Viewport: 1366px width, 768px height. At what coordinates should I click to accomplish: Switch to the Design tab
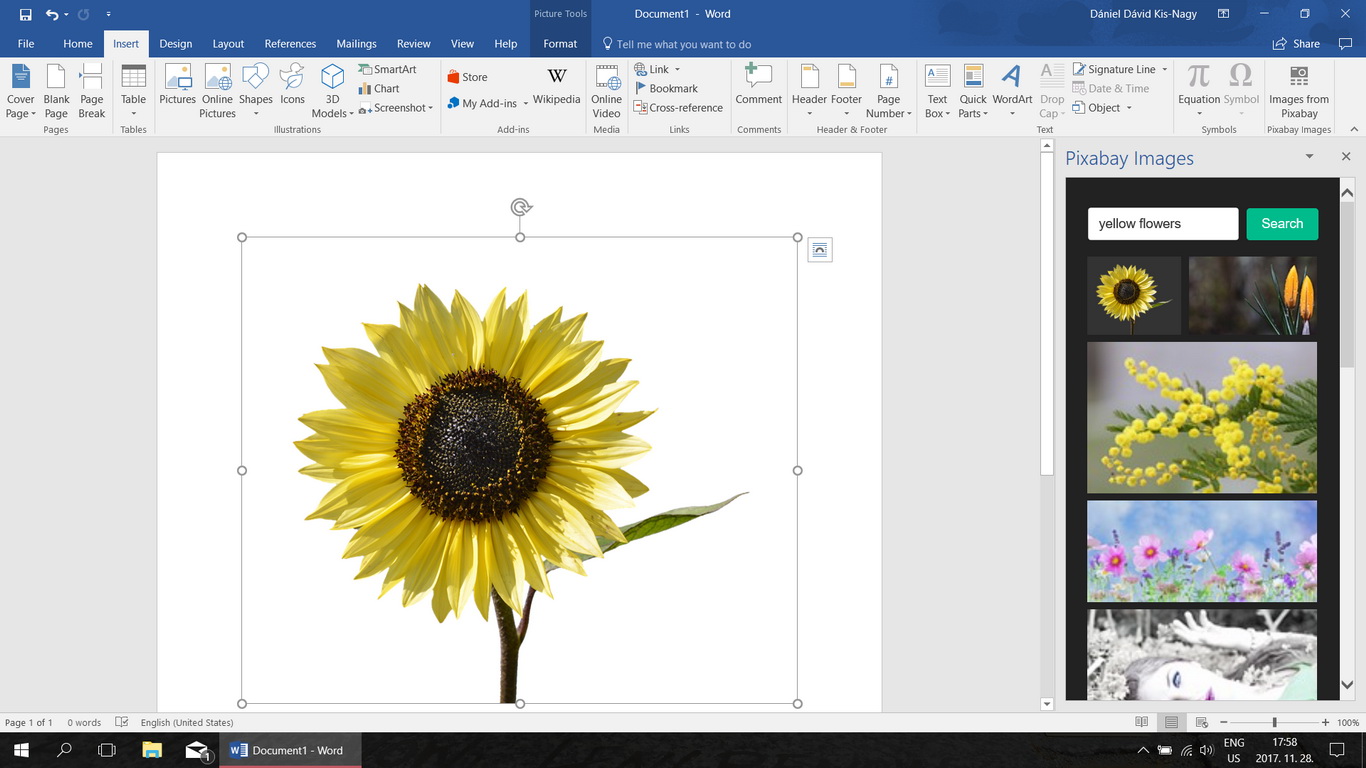coord(175,44)
